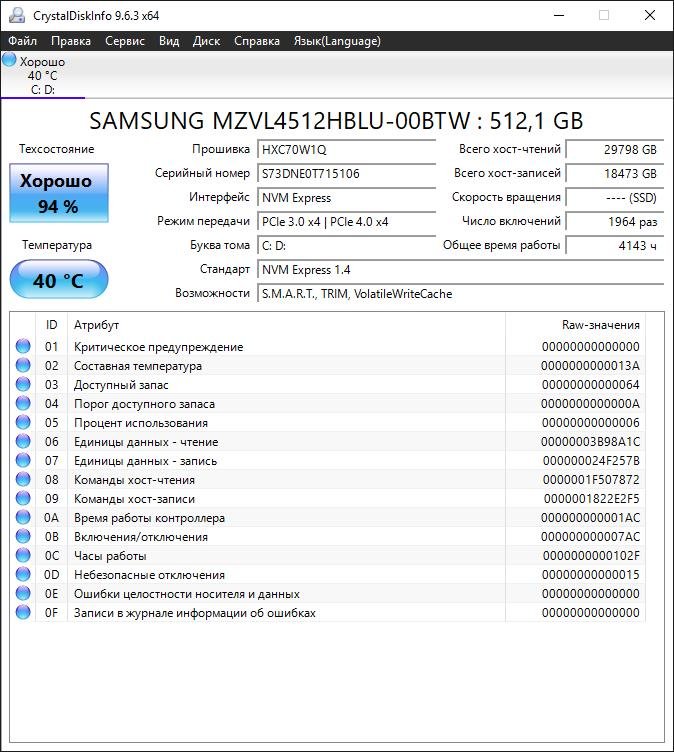The width and height of the screenshot is (674, 752).
Task: Click the Raw-значения column header
Action: tap(575, 325)
